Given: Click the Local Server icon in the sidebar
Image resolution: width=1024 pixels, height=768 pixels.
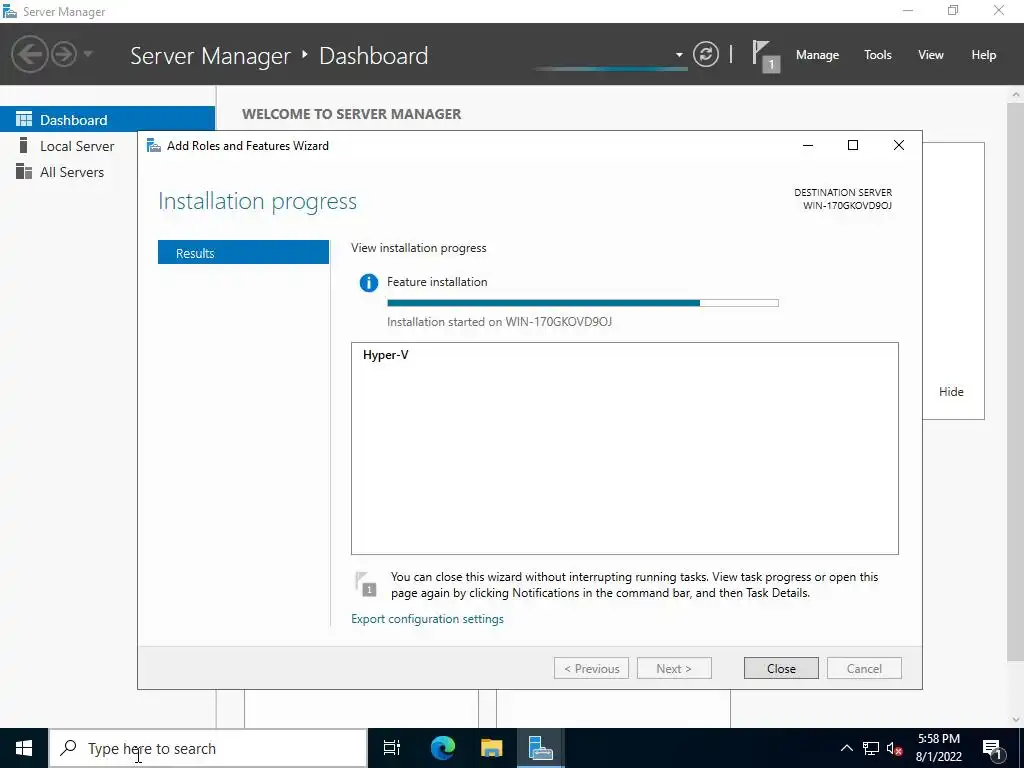Looking at the screenshot, I should click(24, 145).
